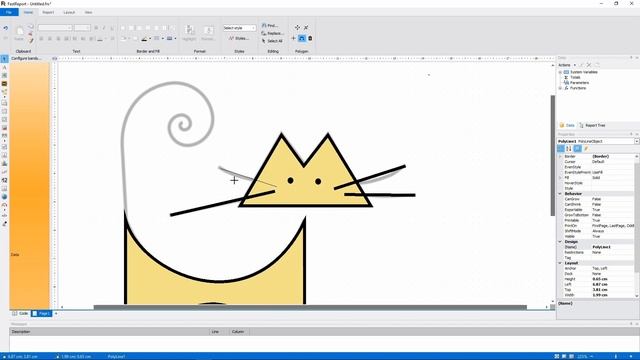The image size is (640, 360).
Task: Toggle alphabetical sort in Properties panel
Action: click(x=569, y=149)
